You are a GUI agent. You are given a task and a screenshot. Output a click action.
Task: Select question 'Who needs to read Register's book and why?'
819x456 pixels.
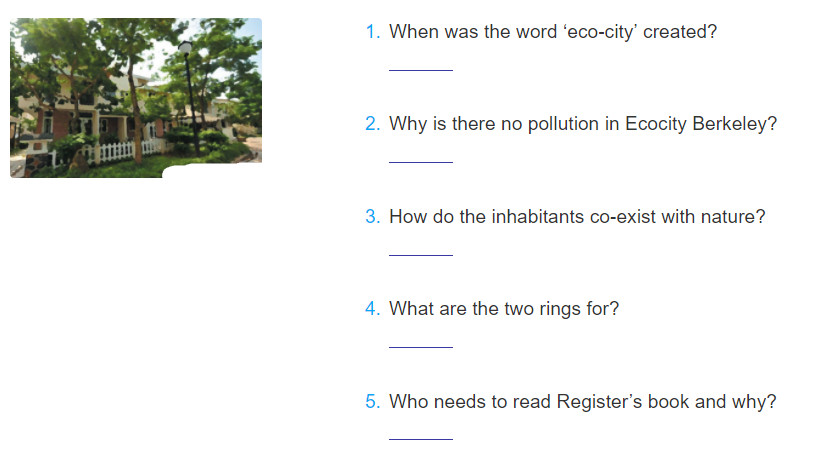coord(583,402)
